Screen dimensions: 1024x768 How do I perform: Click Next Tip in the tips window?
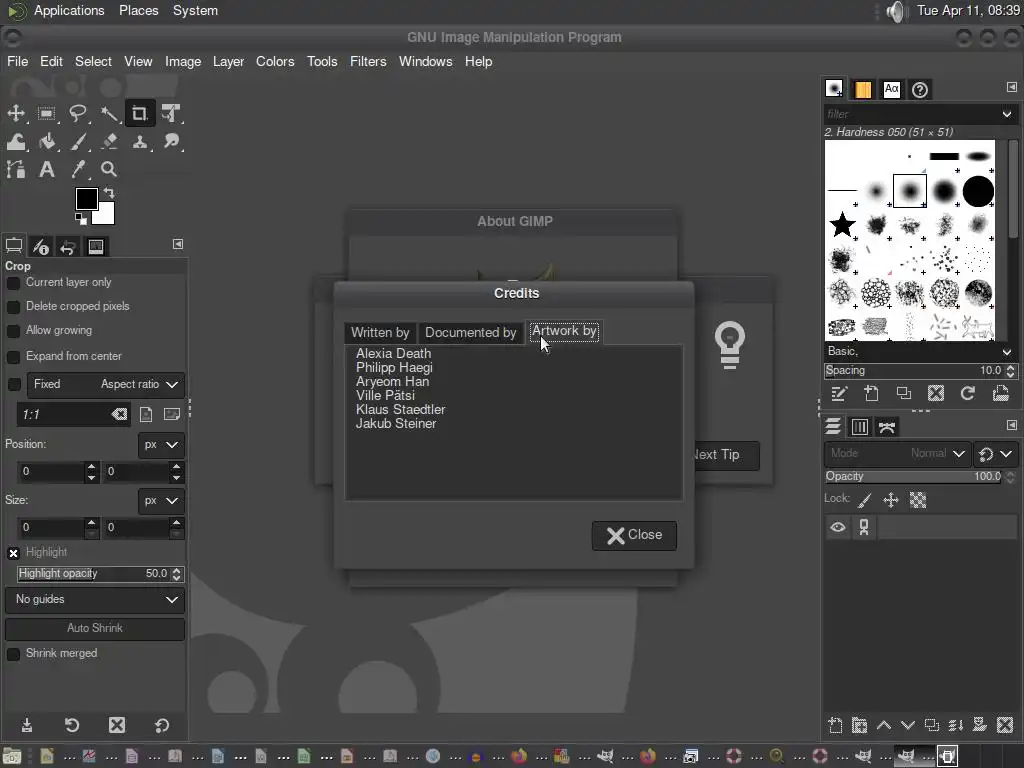pos(726,455)
